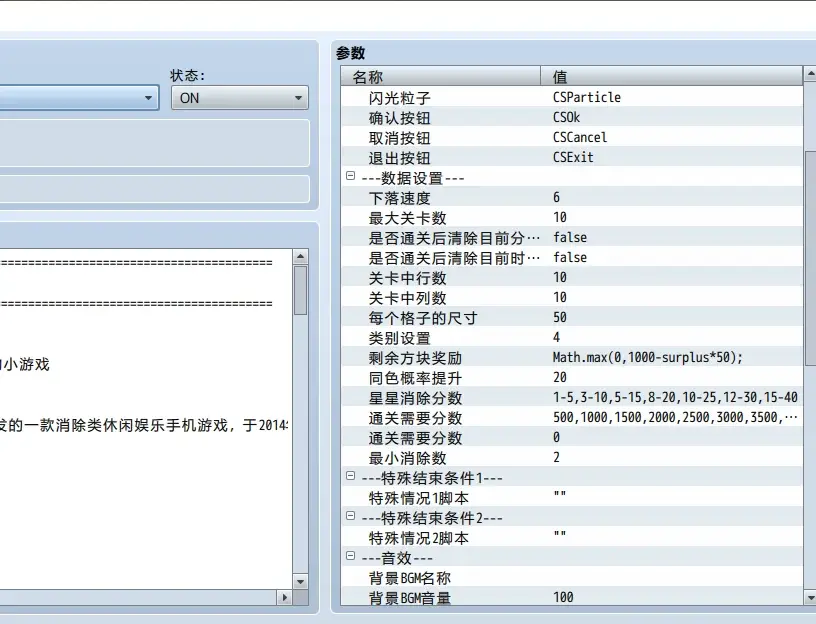Open the plugin name dropdown left of 状态
The height and width of the screenshot is (624, 816).
point(78,98)
